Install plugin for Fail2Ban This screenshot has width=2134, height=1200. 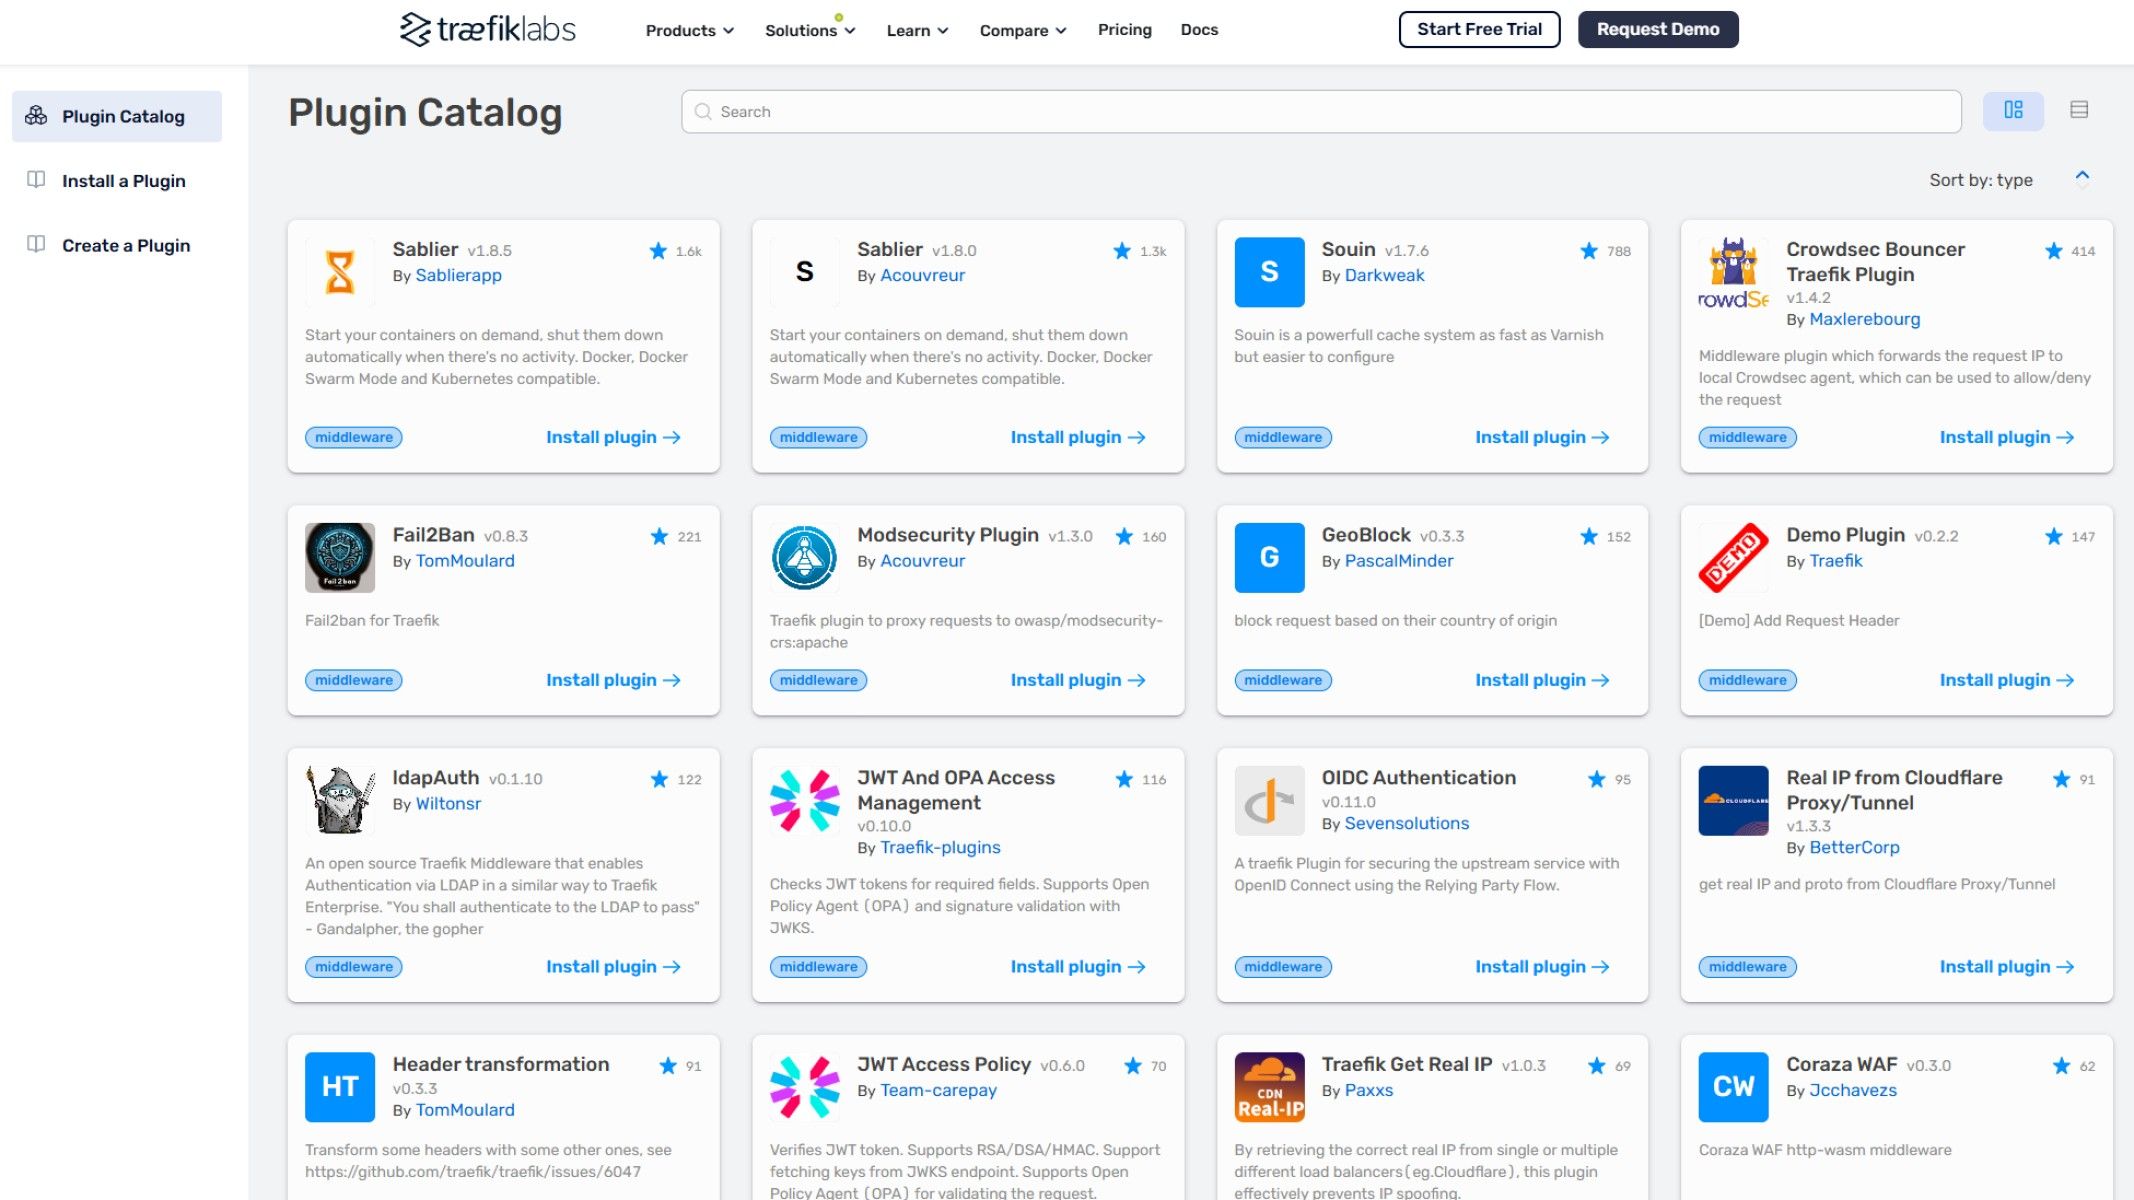tap(613, 680)
